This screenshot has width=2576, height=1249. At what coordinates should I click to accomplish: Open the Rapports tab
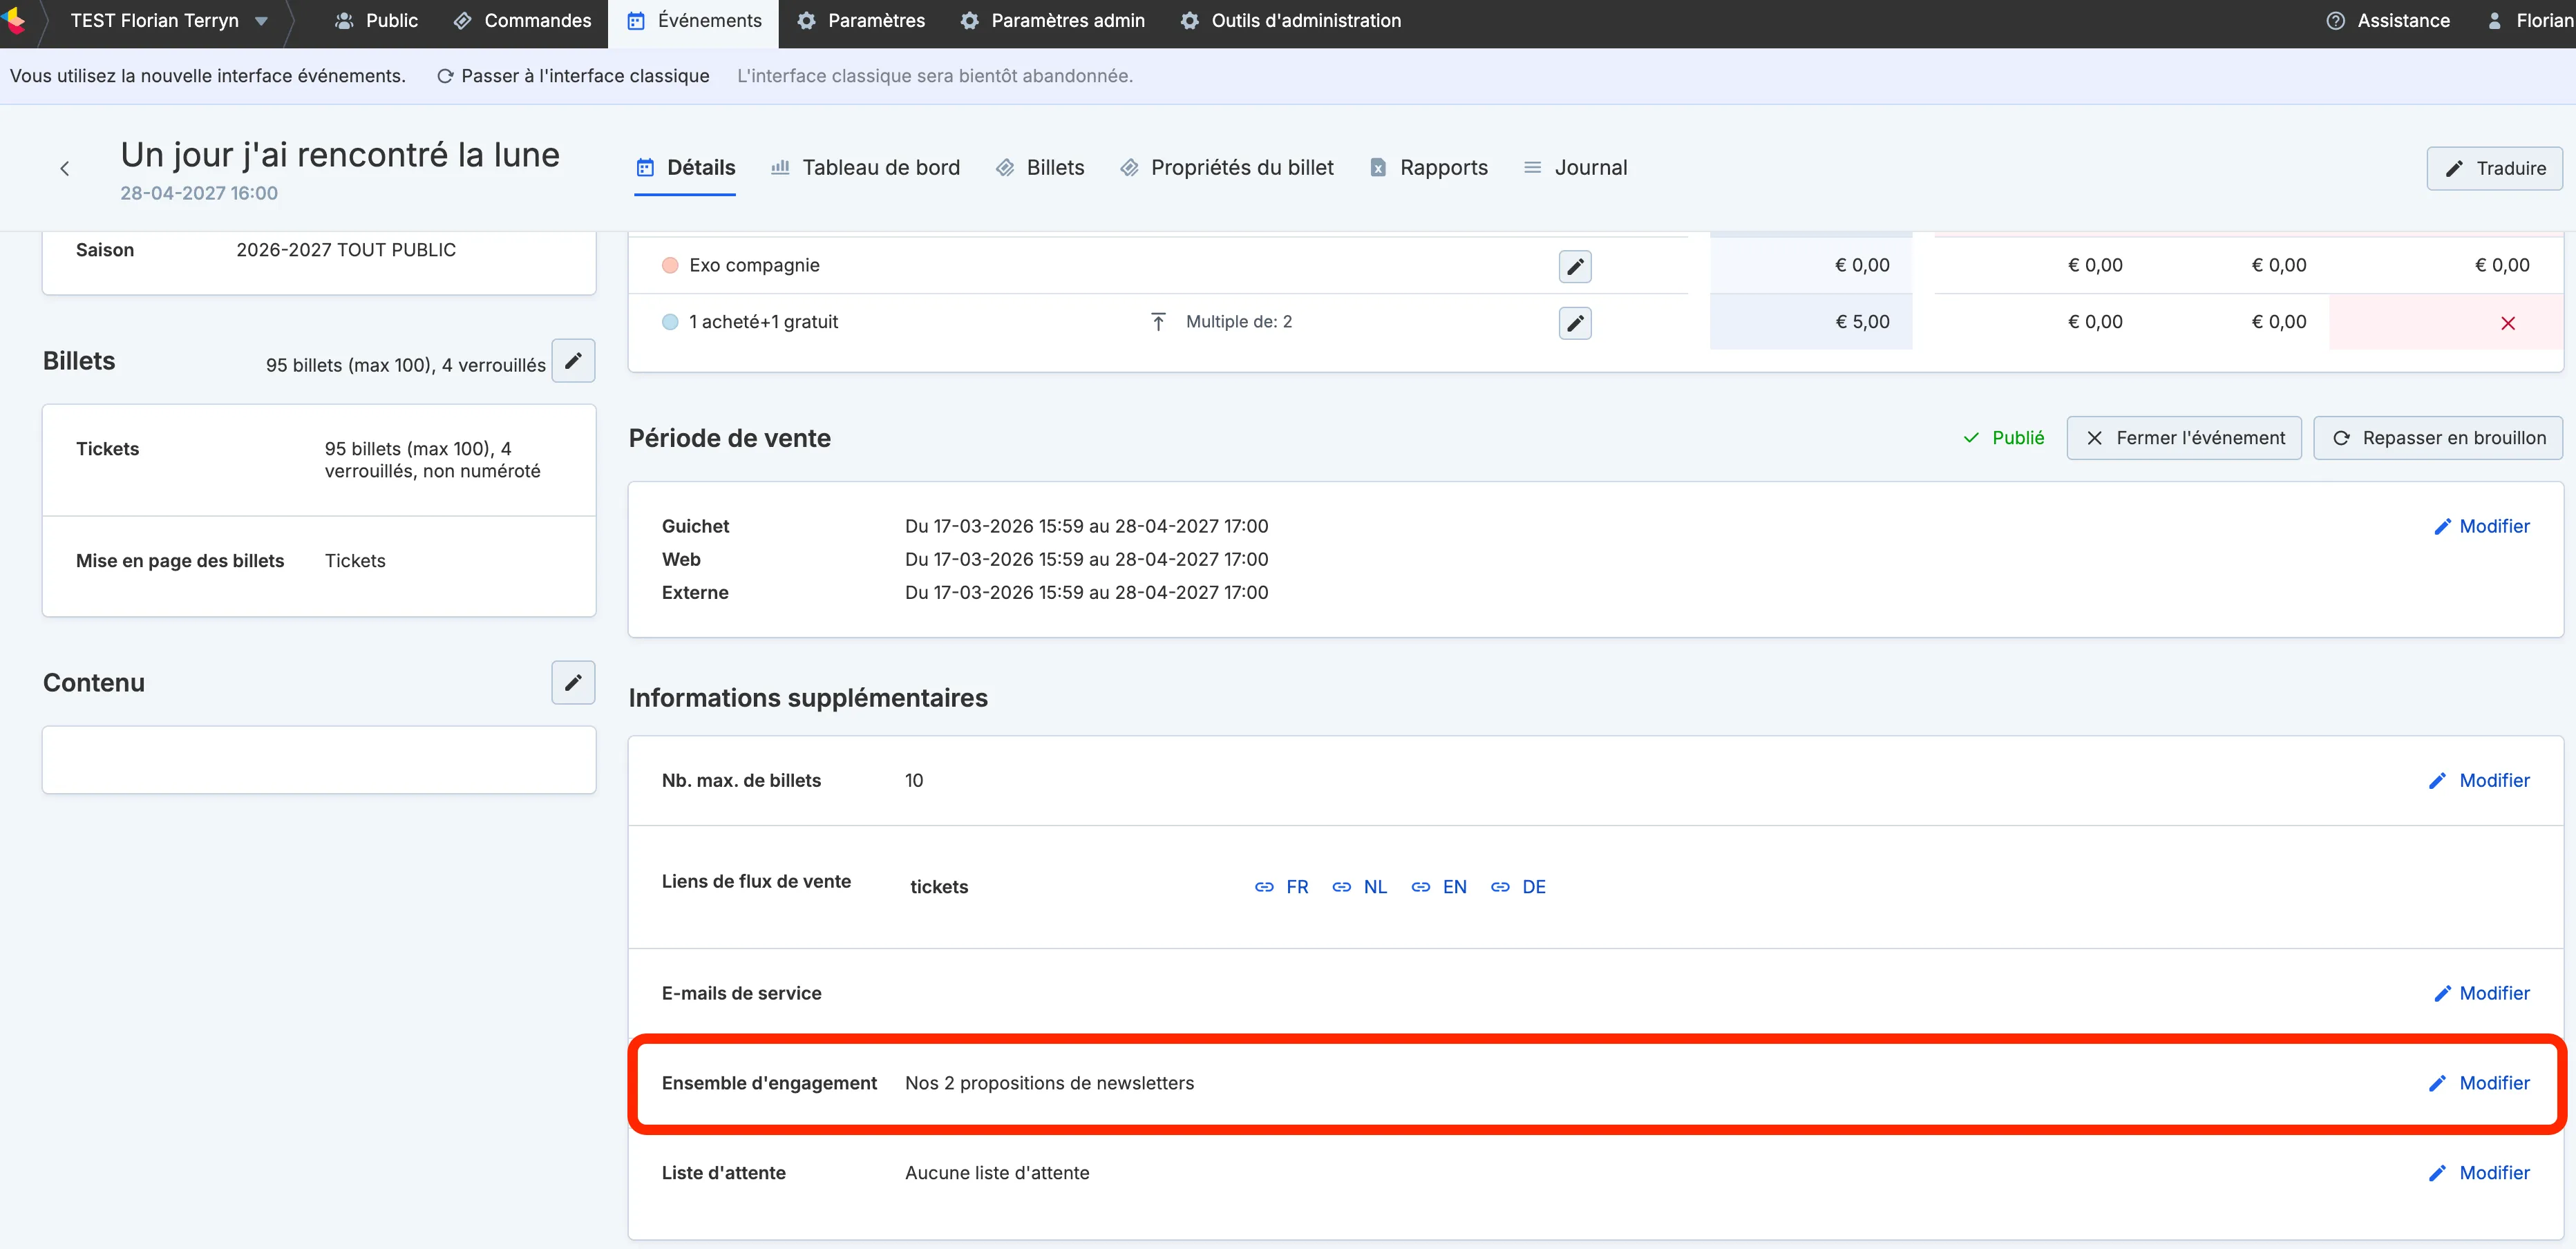pyautogui.click(x=1428, y=168)
